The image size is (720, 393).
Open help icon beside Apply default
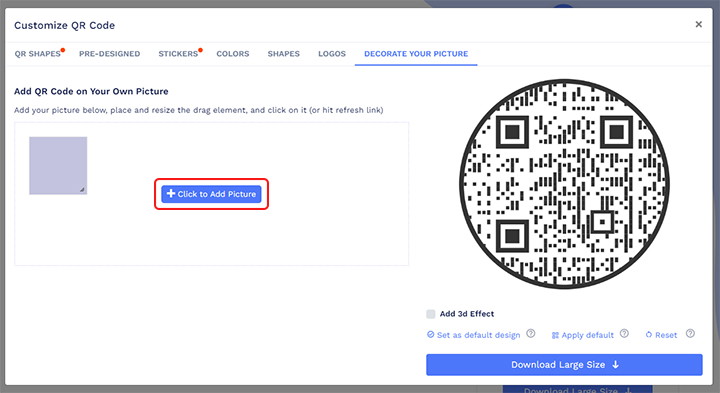624,334
